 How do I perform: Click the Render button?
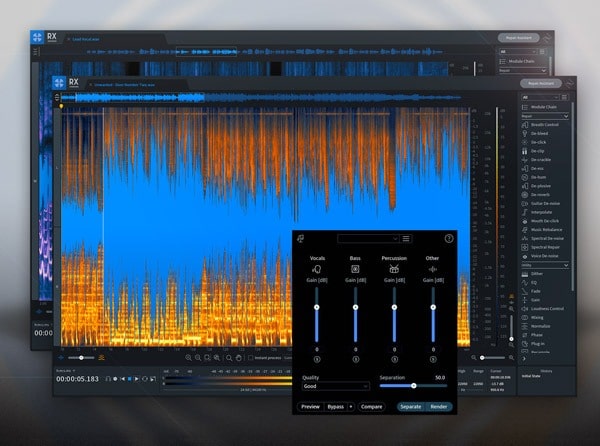(439, 407)
